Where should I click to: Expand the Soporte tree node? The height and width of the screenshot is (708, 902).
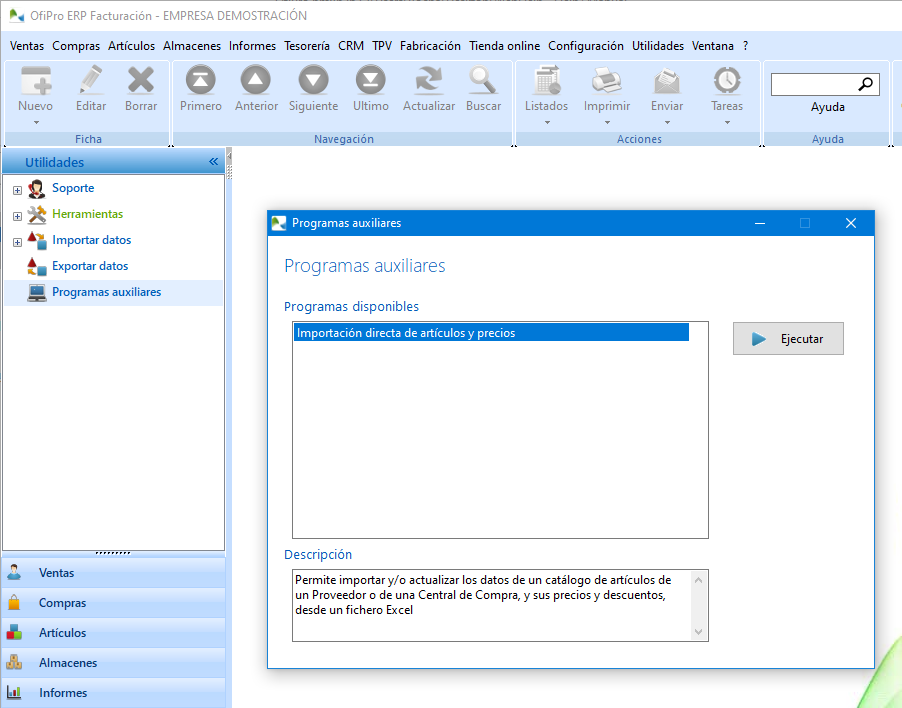[x=17, y=189]
